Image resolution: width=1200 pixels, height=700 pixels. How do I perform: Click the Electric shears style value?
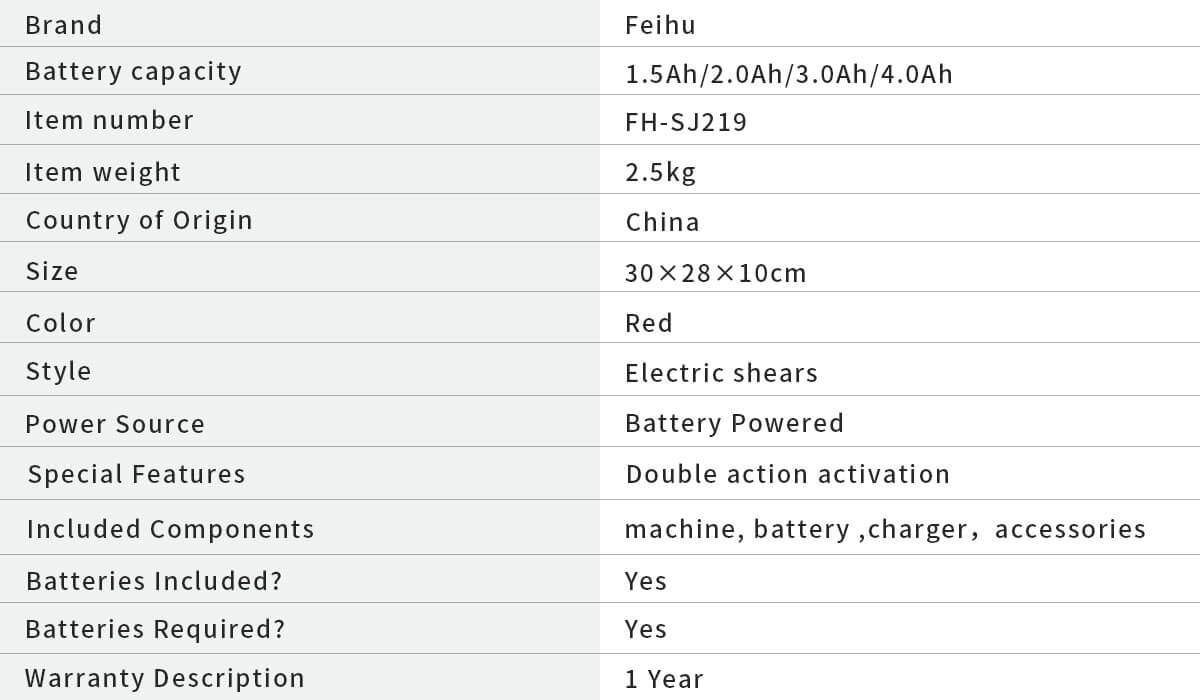point(721,373)
